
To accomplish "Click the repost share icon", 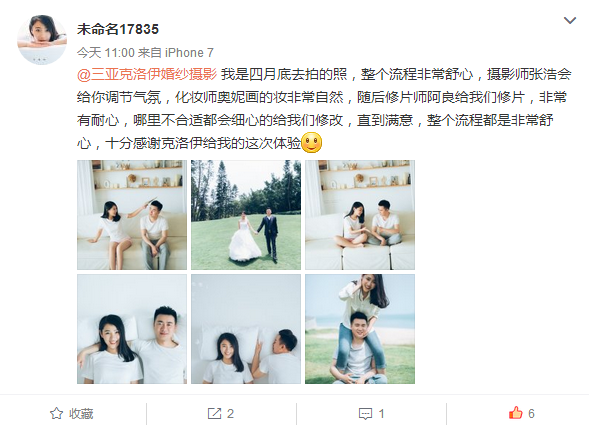I will [214, 414].
